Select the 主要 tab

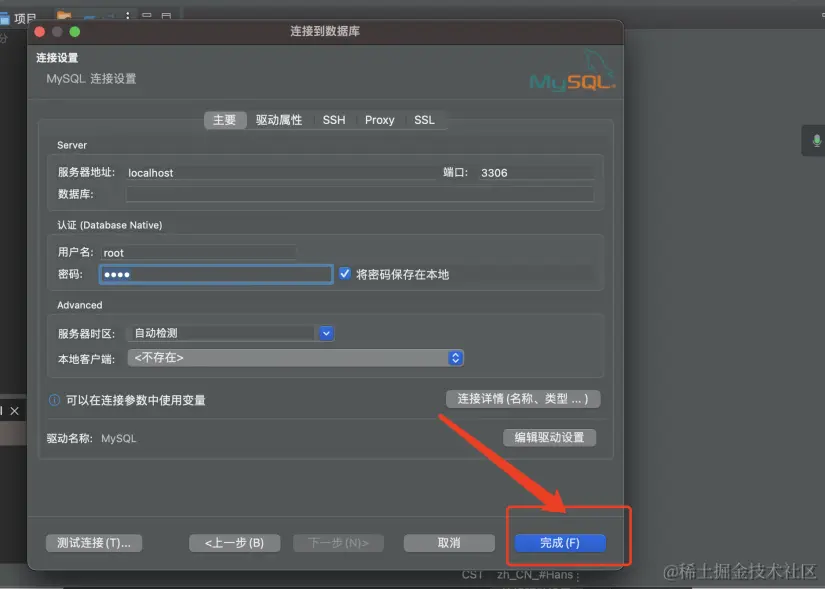225,120
